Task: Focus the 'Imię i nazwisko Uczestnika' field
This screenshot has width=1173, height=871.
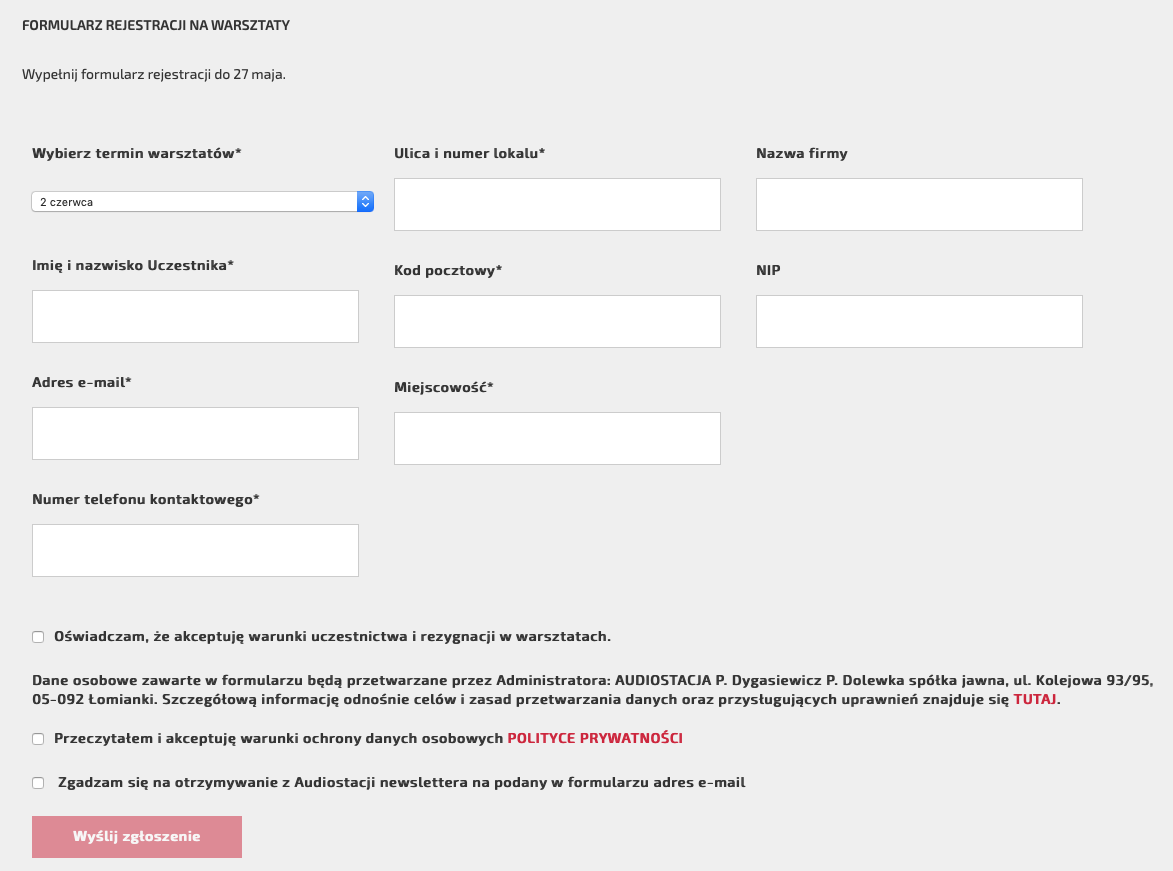Action: 195,317
